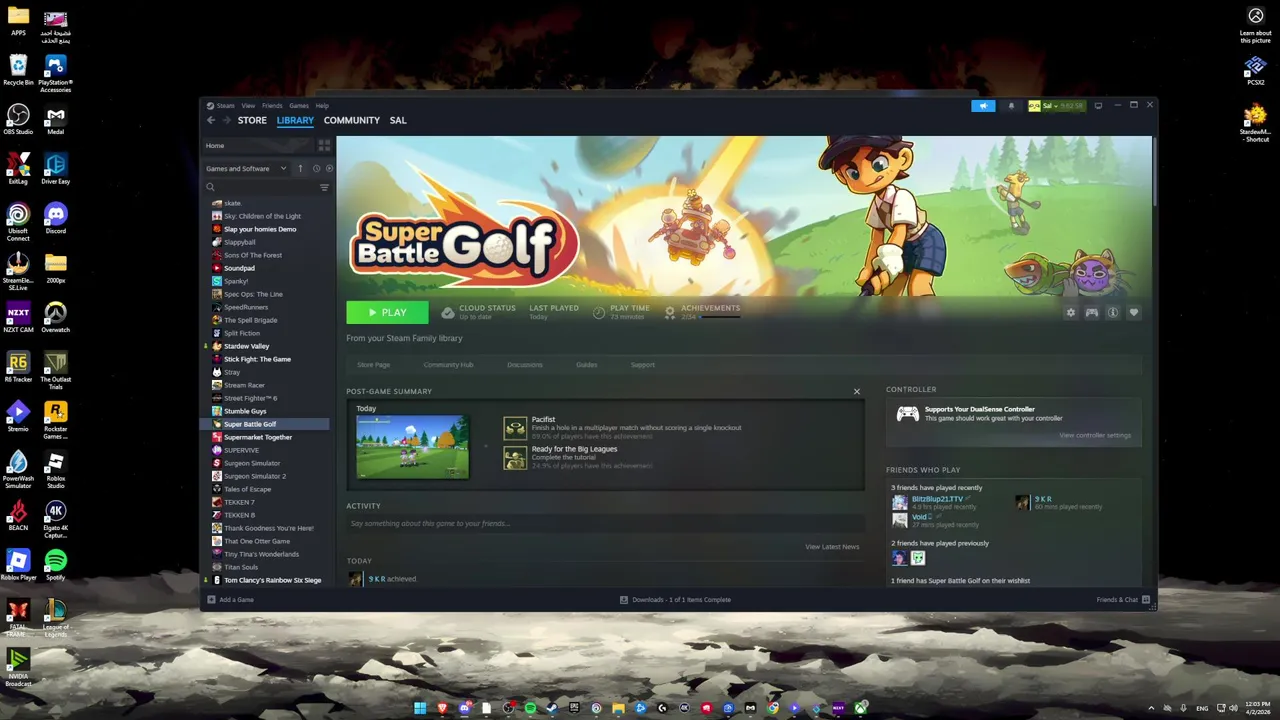
Task: Show hidden system tray icons chevron
Action: click(x=1151, y=708)
